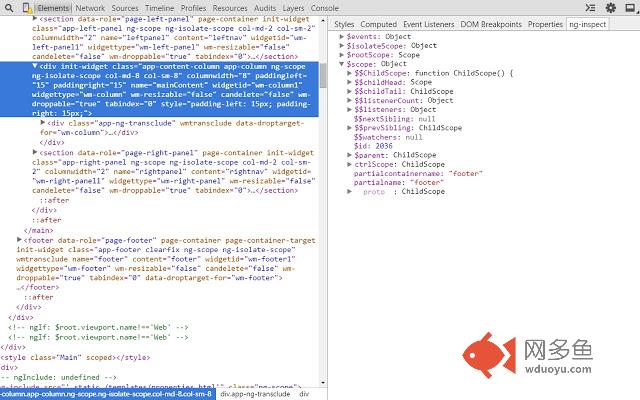The height and width of the screenshot is (400, 640).
Task: Expand the $$listeners Object entry
Action: (349, 109)
